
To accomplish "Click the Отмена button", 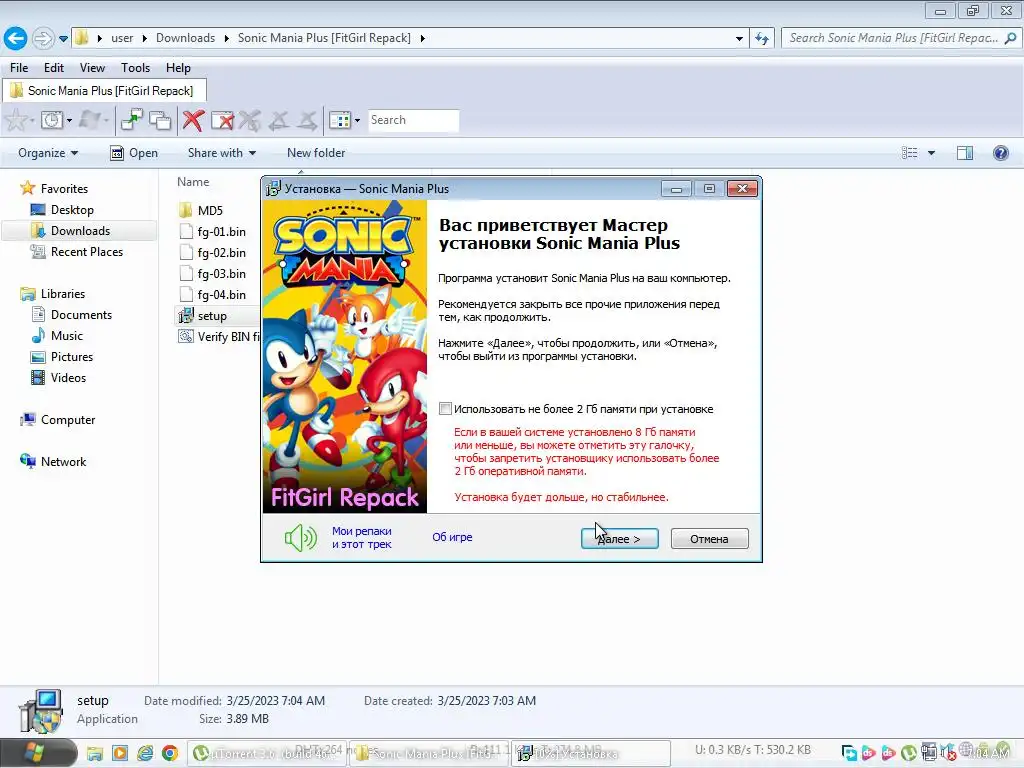I will [x=709, y=539].
